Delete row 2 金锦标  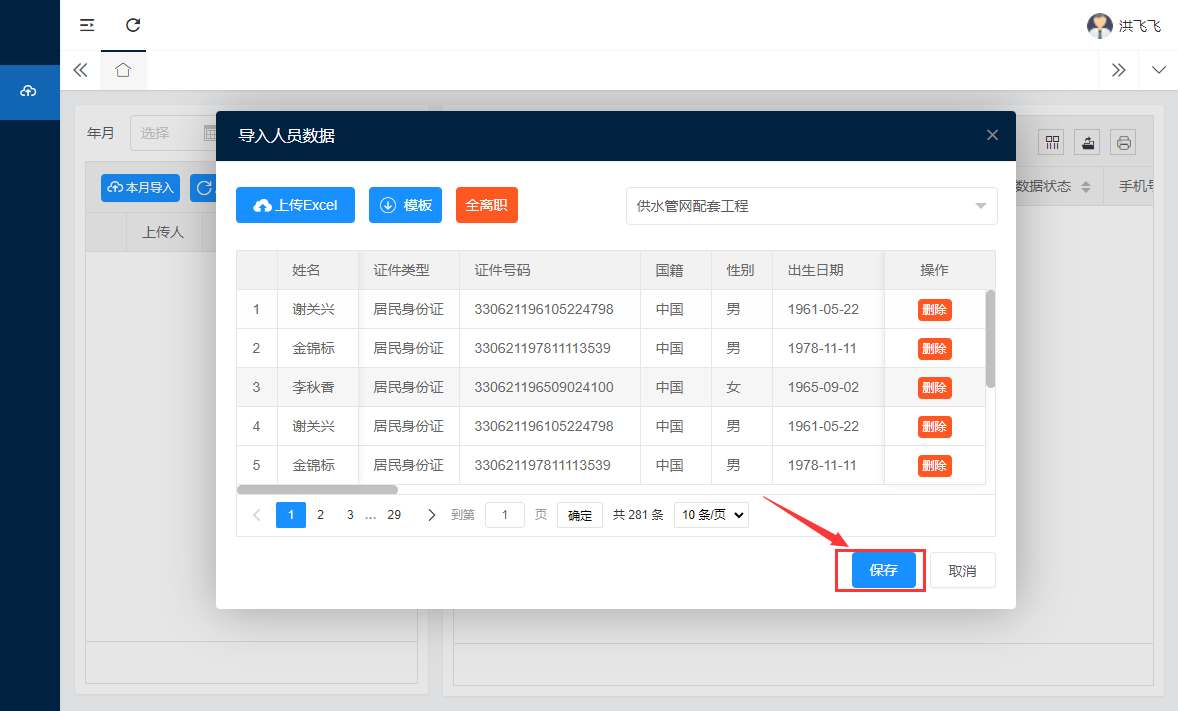tap(935, 349)
